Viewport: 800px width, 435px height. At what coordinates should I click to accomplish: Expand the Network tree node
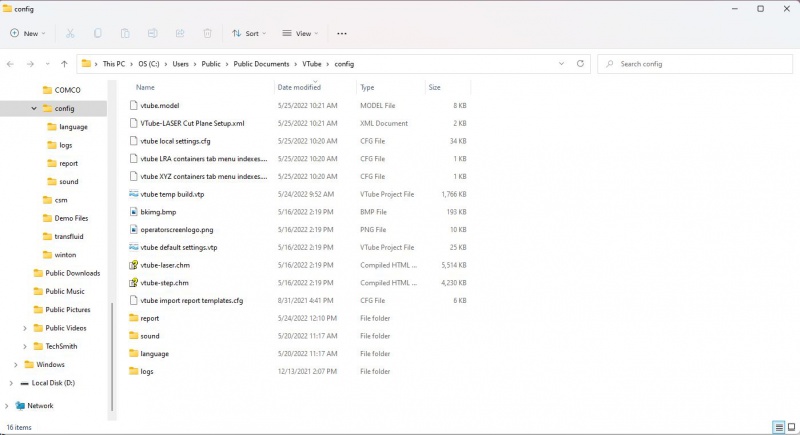pos(6,406)
